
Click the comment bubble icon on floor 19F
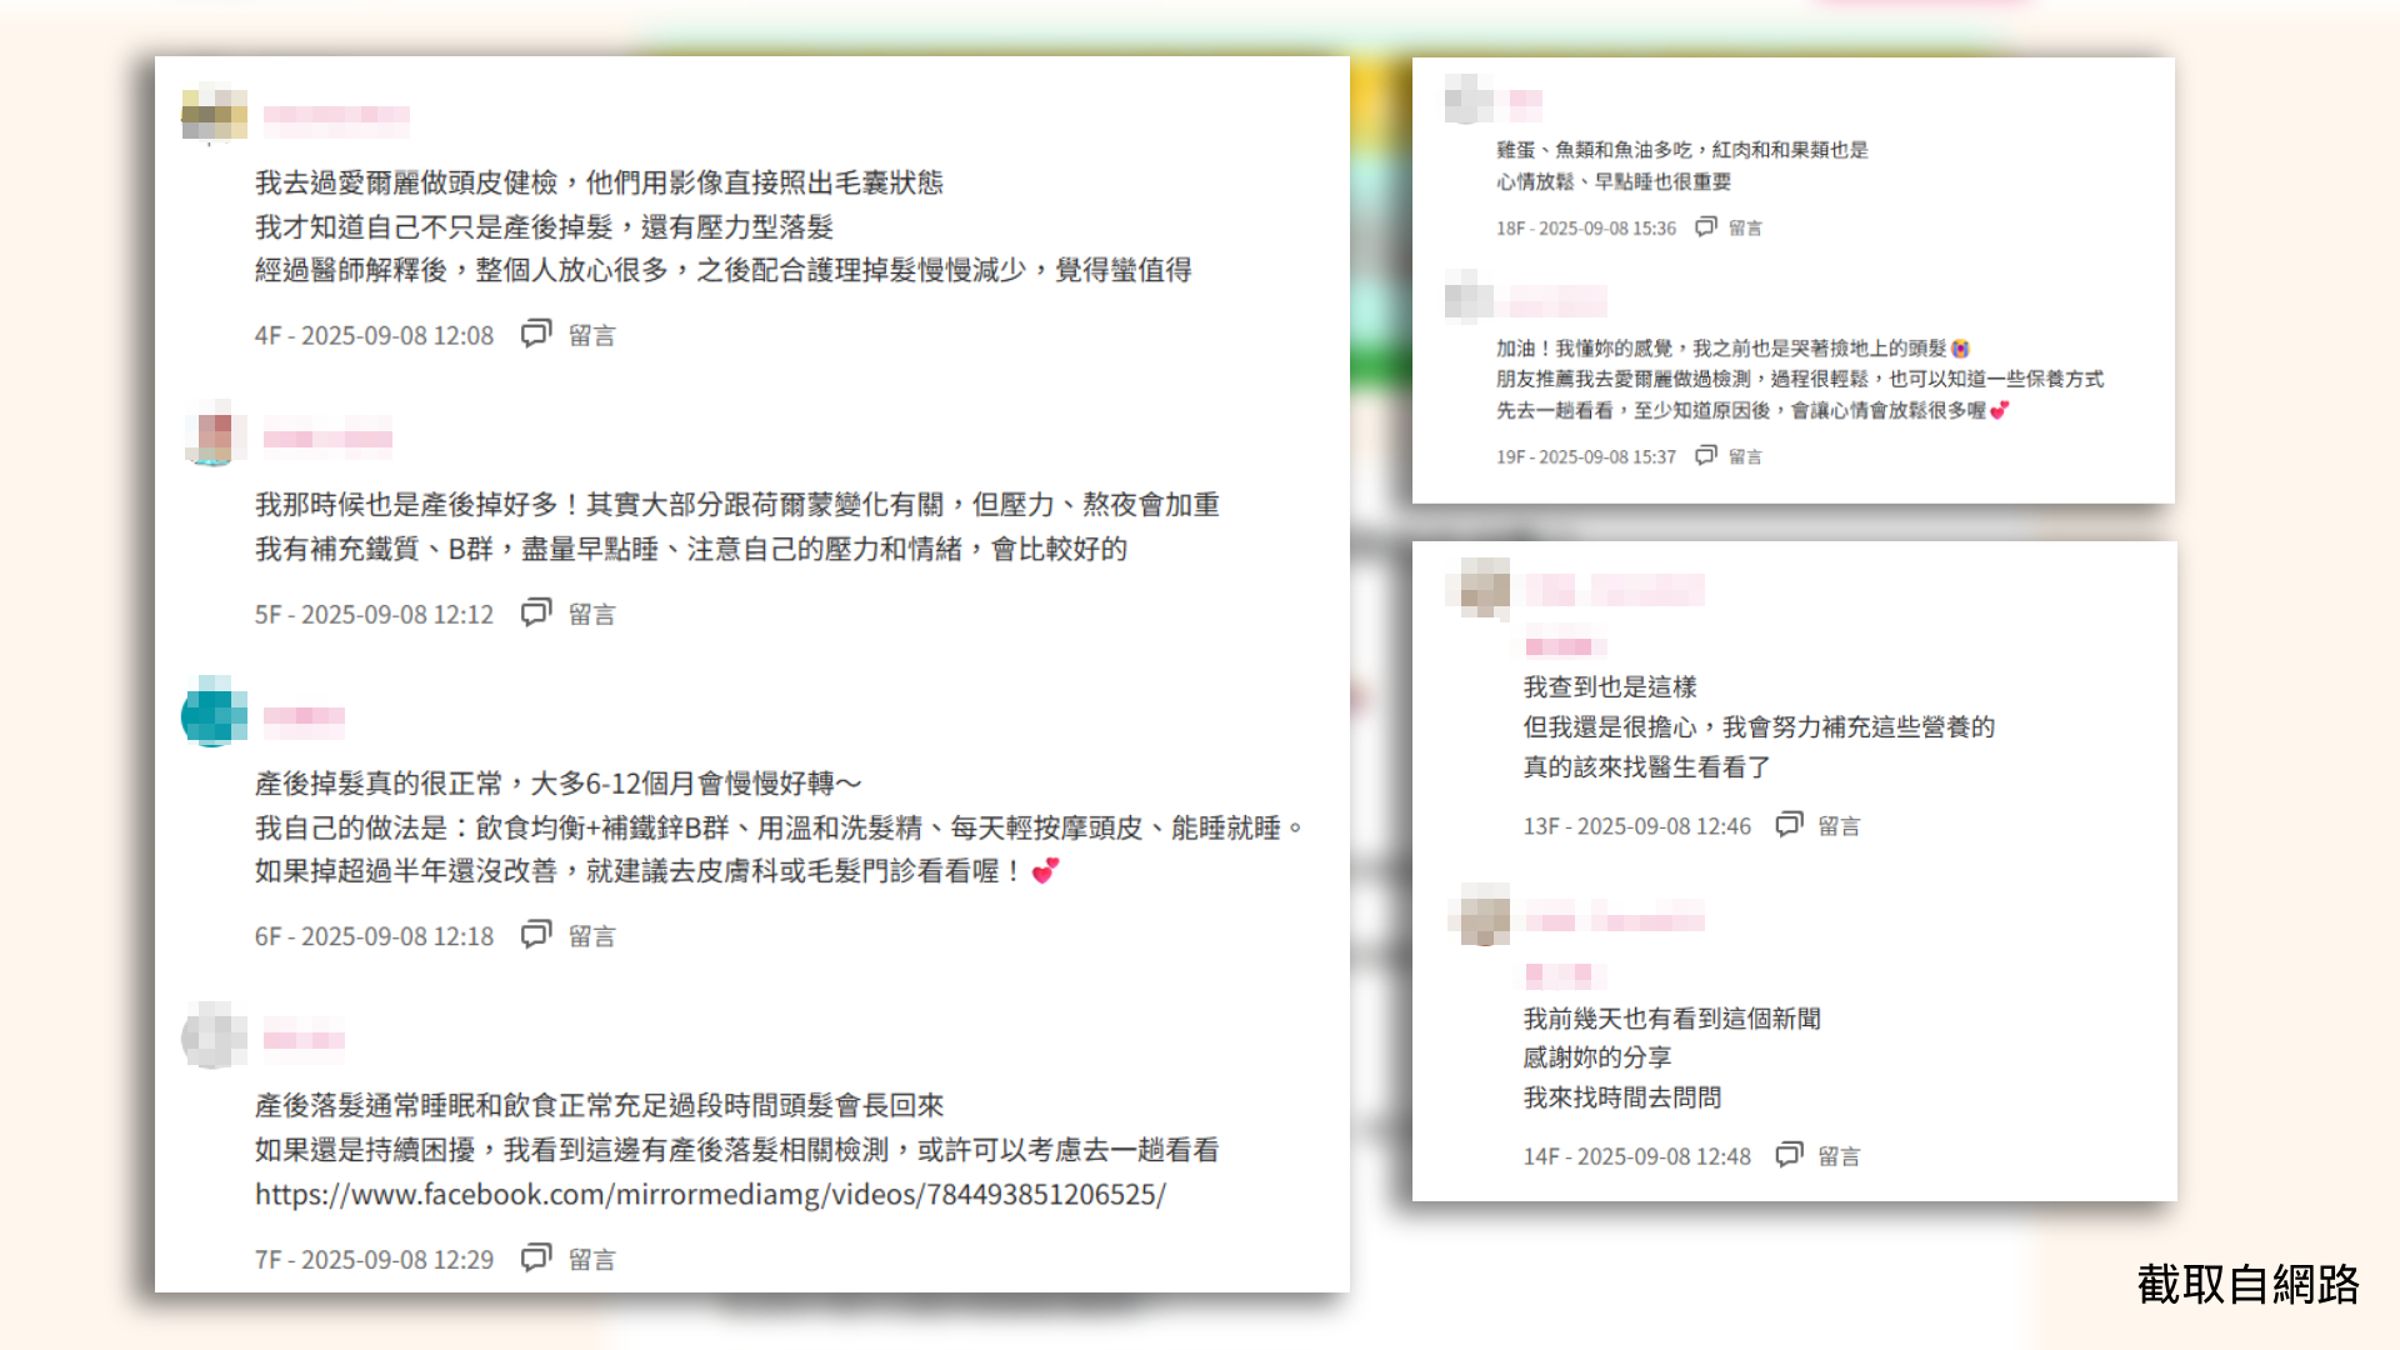pyautogui.click(x=1706, y=456)
